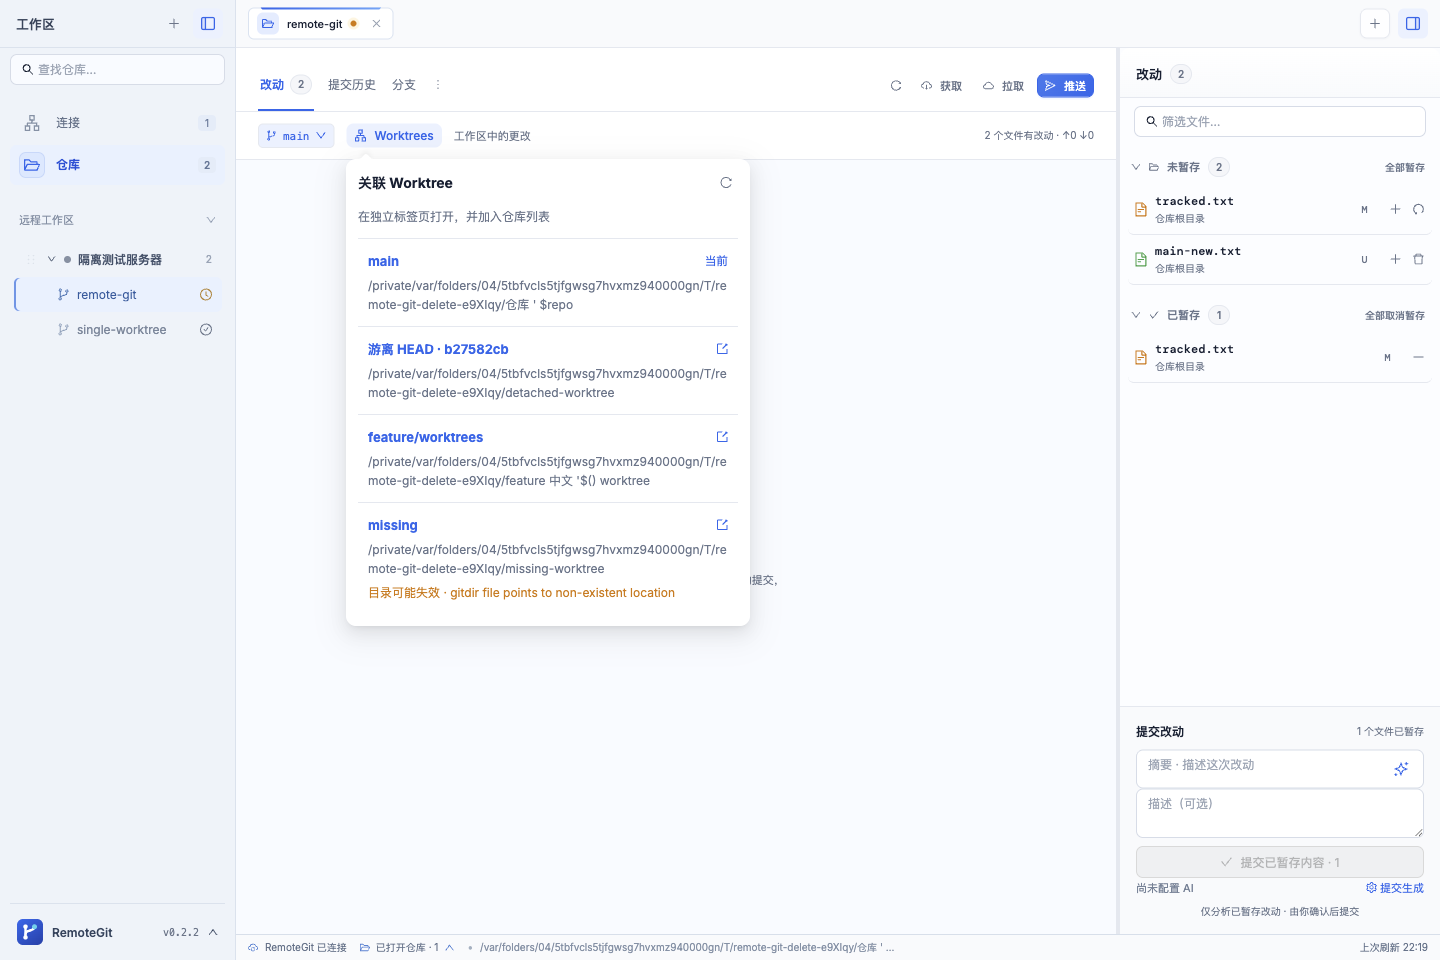Click the missing worktree name

(393, 525)
